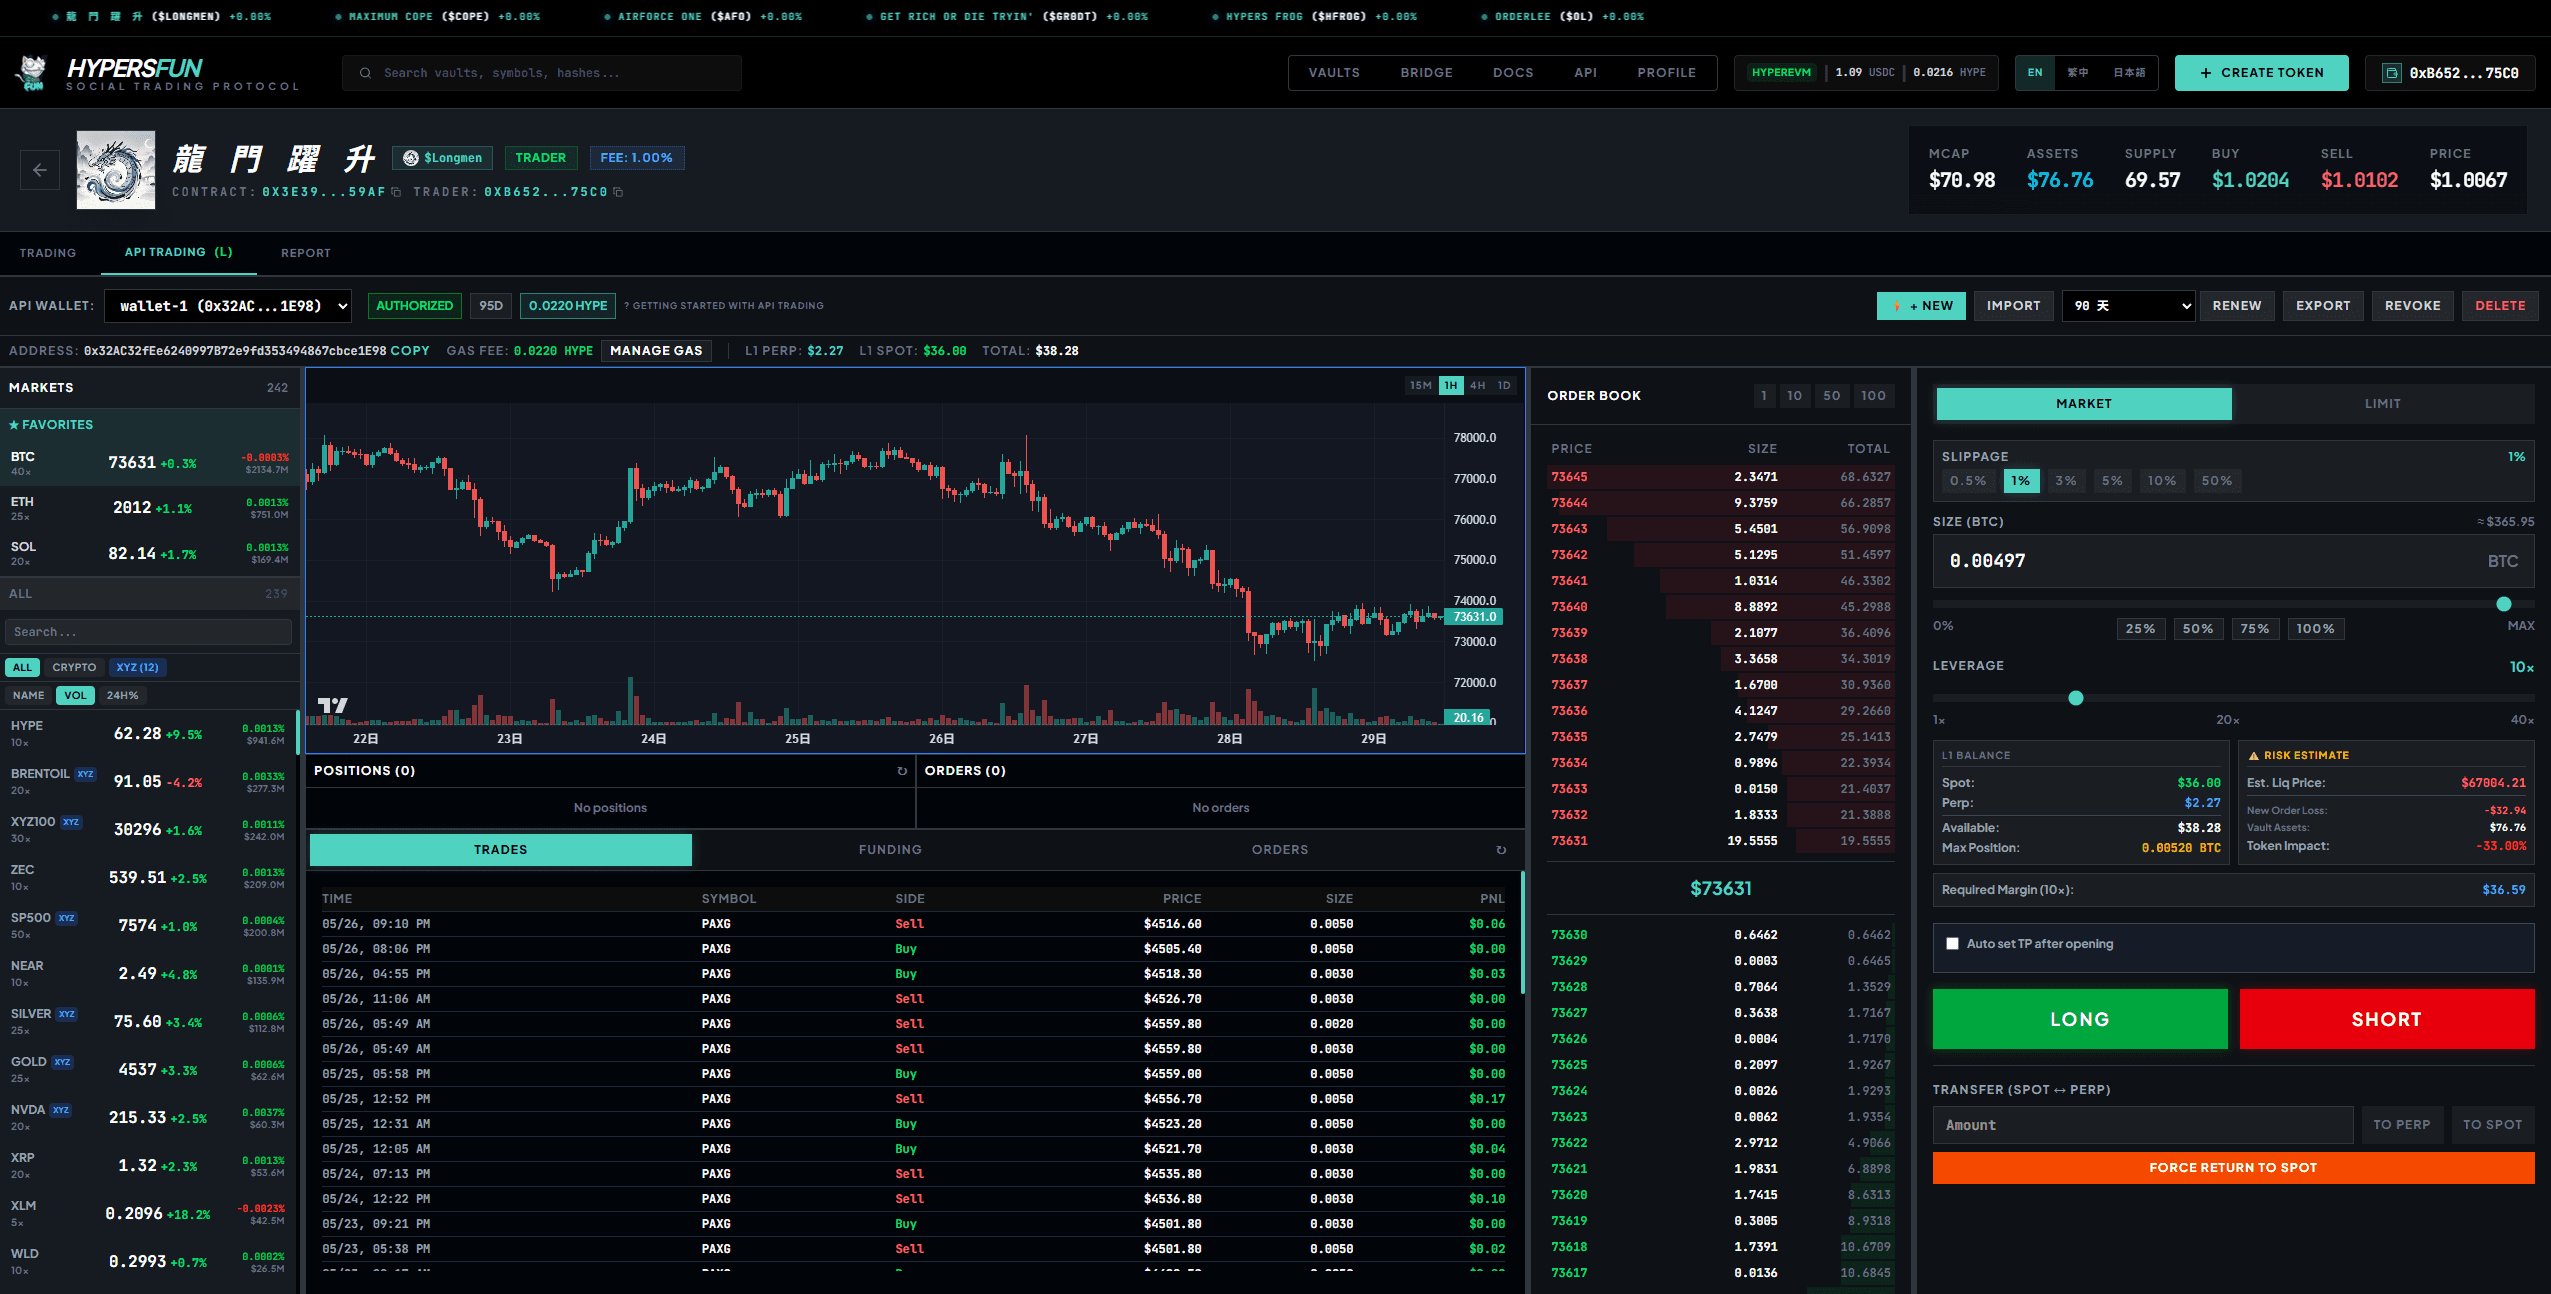Refresh the Positions panel
Screen dimensions: 2551x1294
click(902, 771)
